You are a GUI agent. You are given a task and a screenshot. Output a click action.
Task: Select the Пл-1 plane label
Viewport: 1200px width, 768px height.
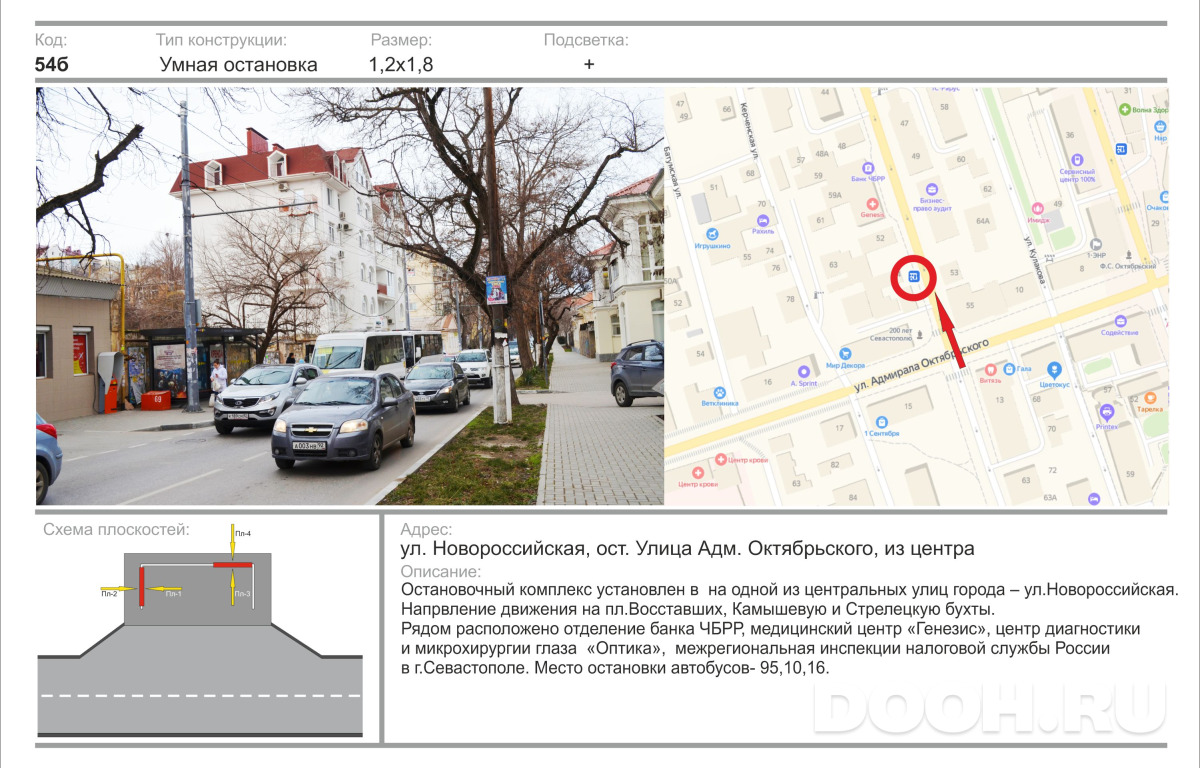(x=173, y=594)
